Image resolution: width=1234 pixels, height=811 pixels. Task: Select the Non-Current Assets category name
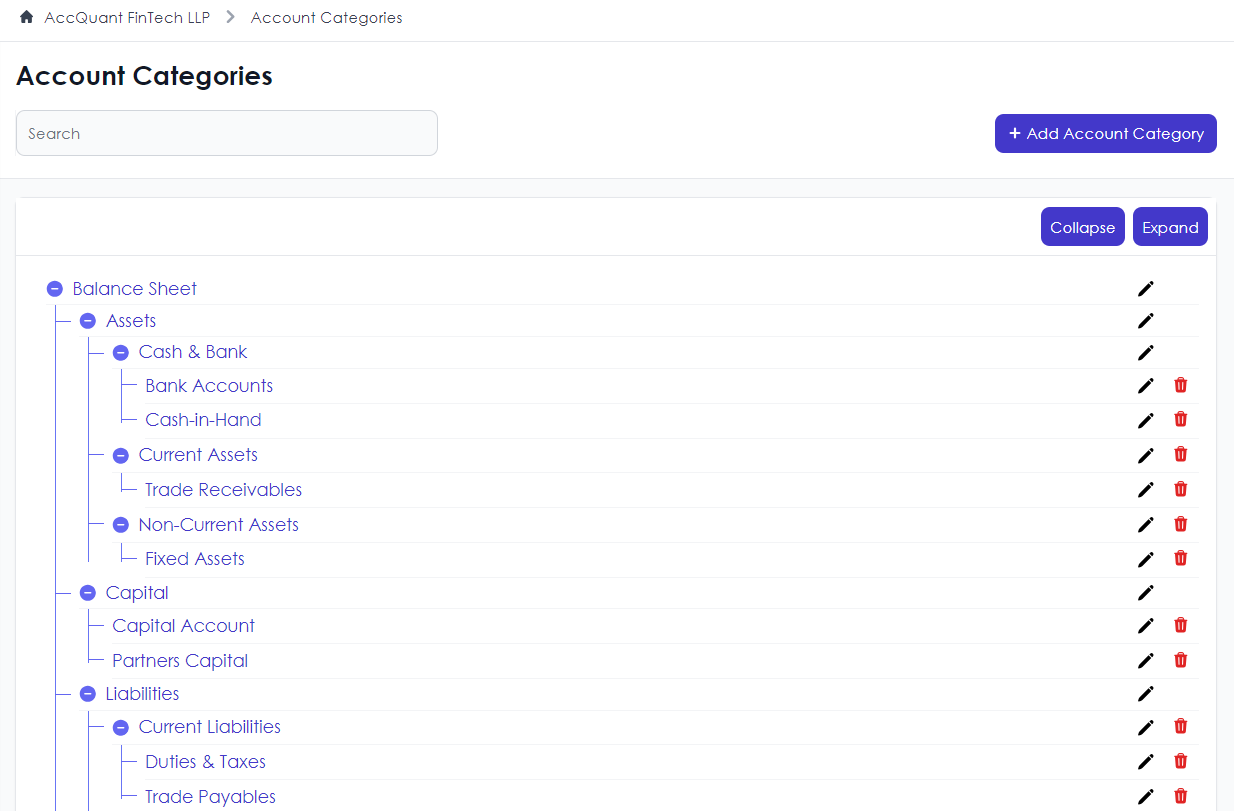(x=218, y=524)
